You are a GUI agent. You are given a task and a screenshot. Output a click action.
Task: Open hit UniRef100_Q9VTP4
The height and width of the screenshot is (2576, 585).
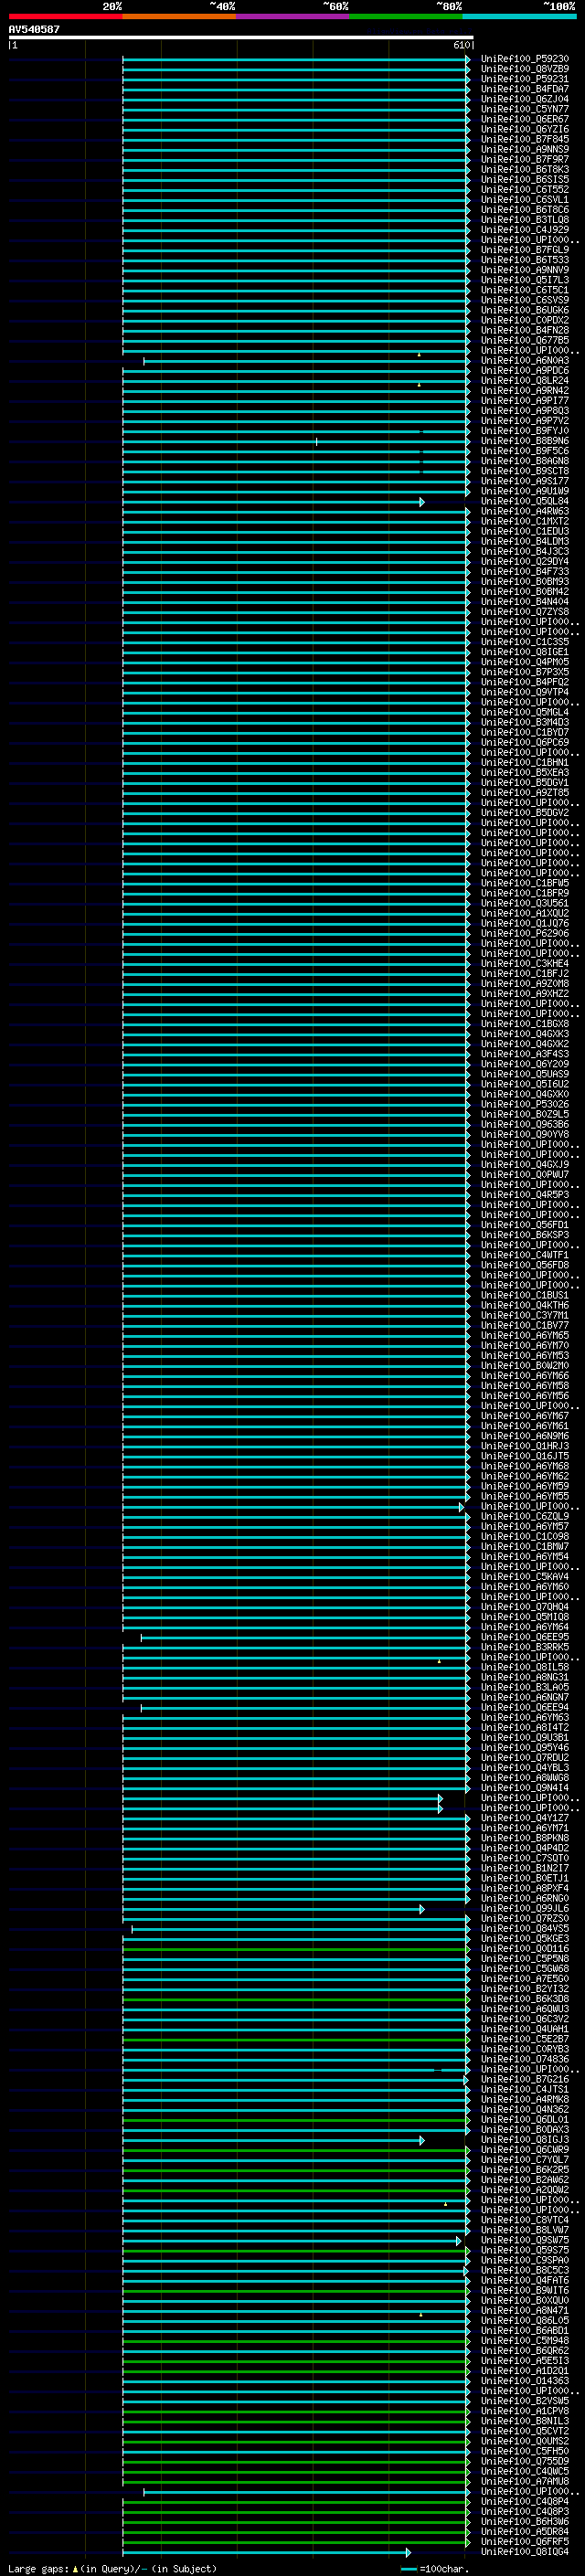coord(525,692)
